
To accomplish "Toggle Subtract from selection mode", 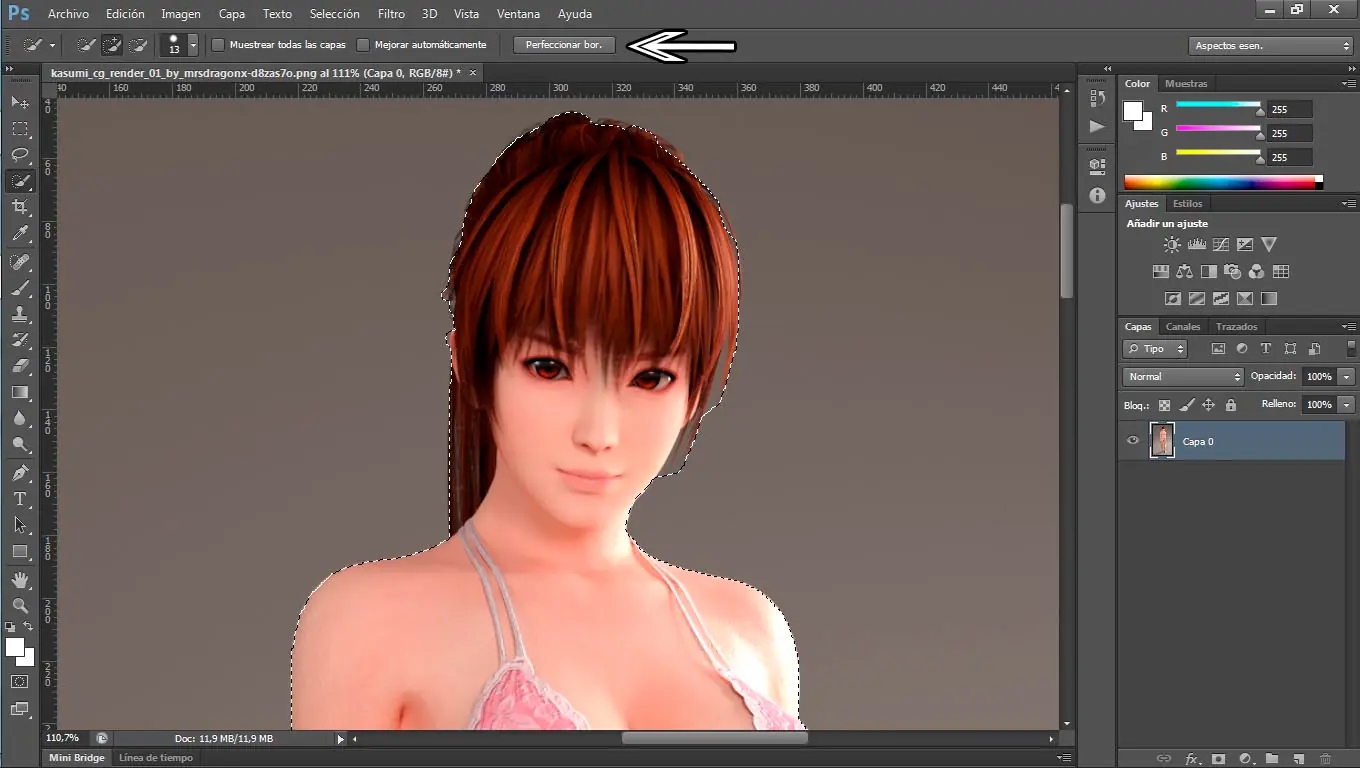I will (x=138, y=45).
